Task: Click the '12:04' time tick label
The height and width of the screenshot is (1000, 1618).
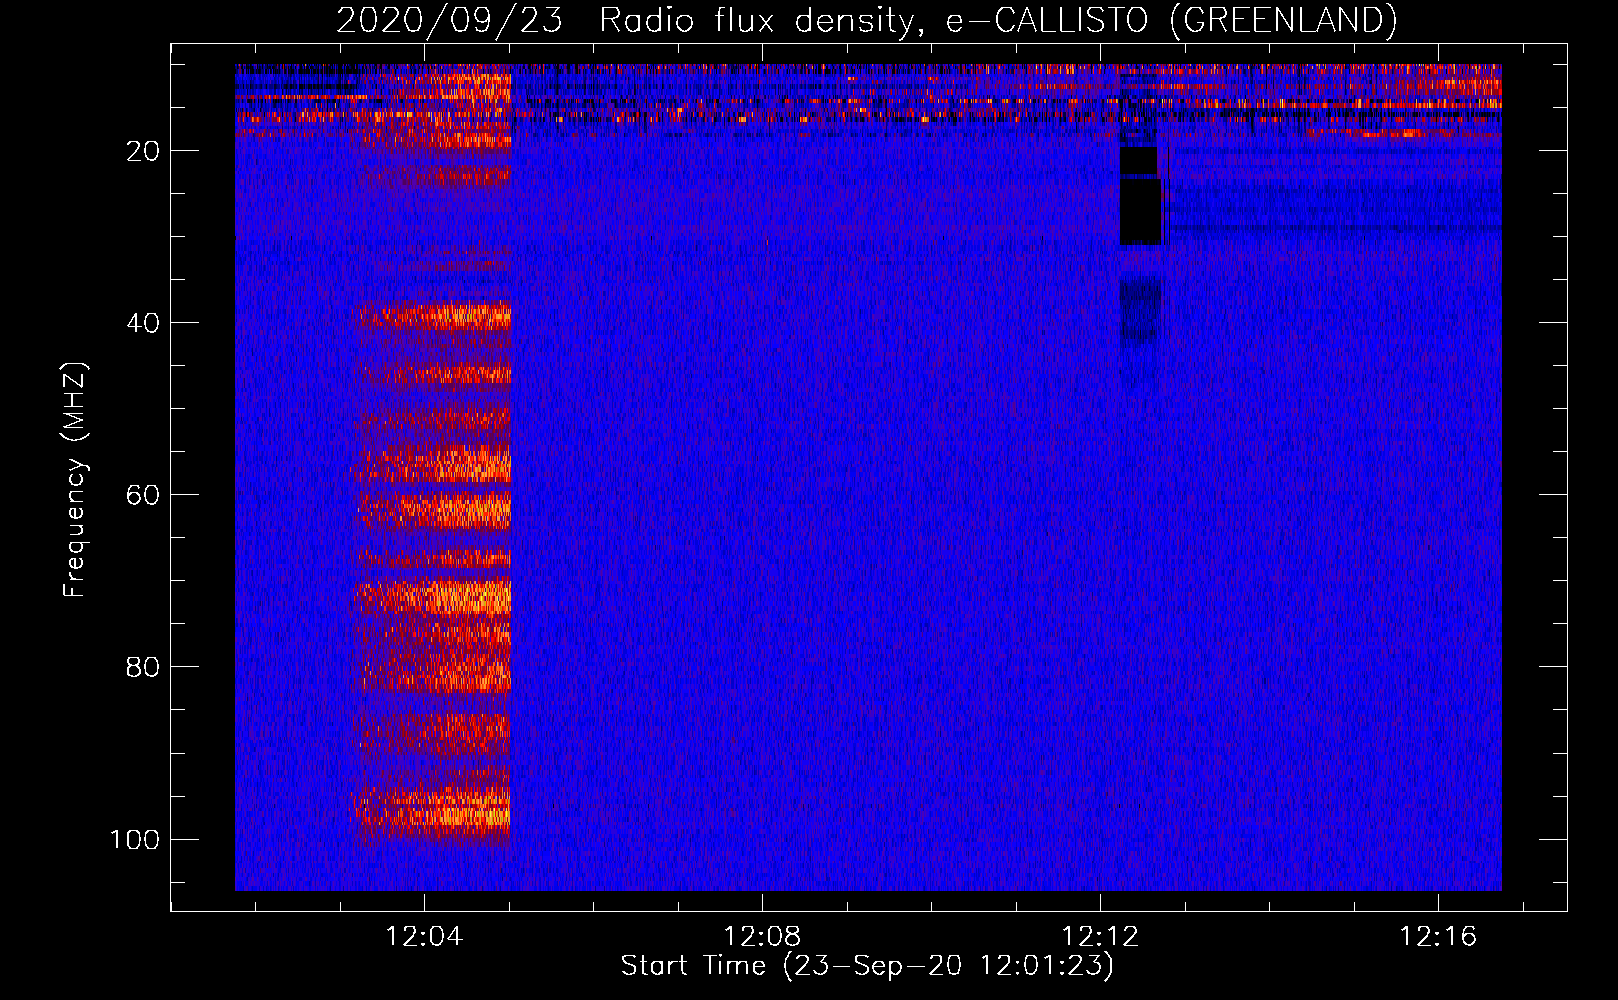Action: coord(424,937)
